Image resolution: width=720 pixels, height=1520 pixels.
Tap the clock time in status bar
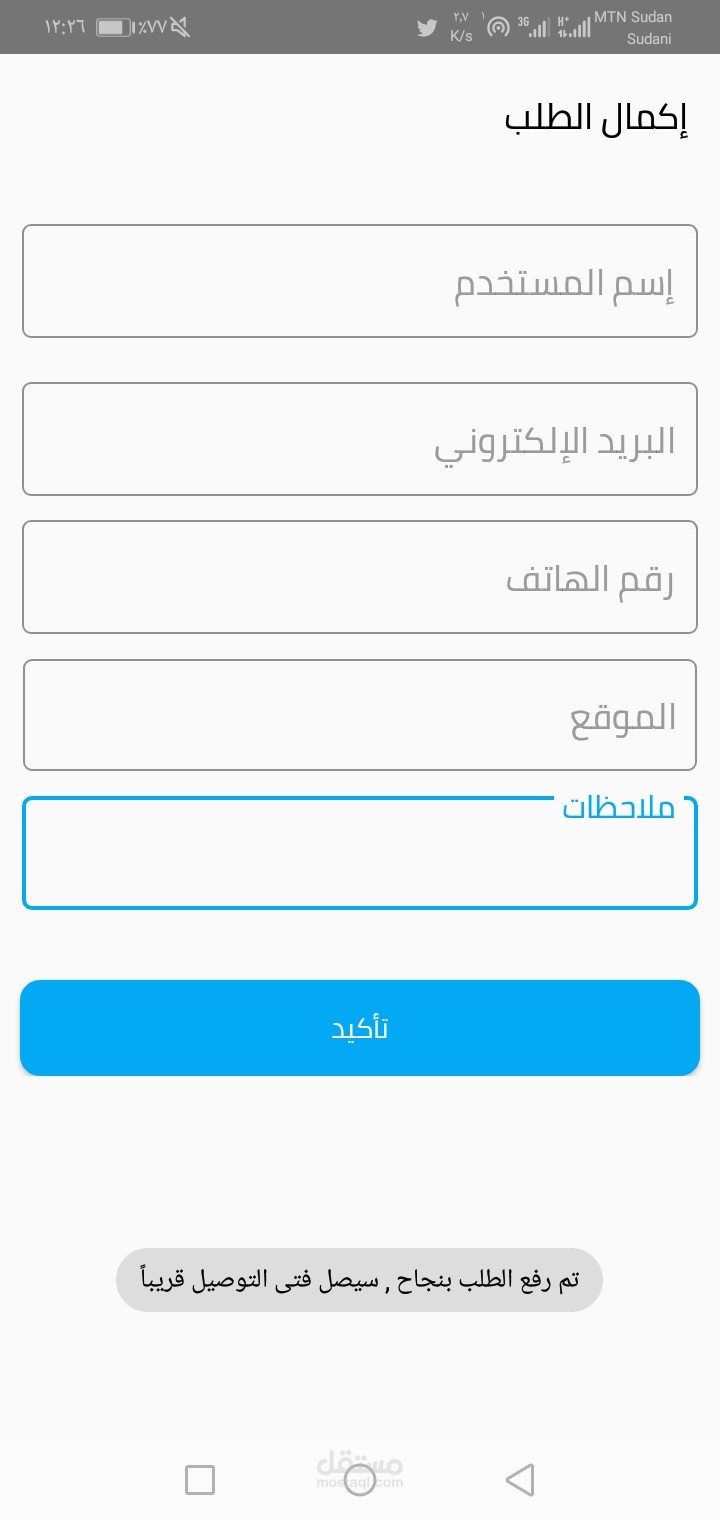pos(64,27)
